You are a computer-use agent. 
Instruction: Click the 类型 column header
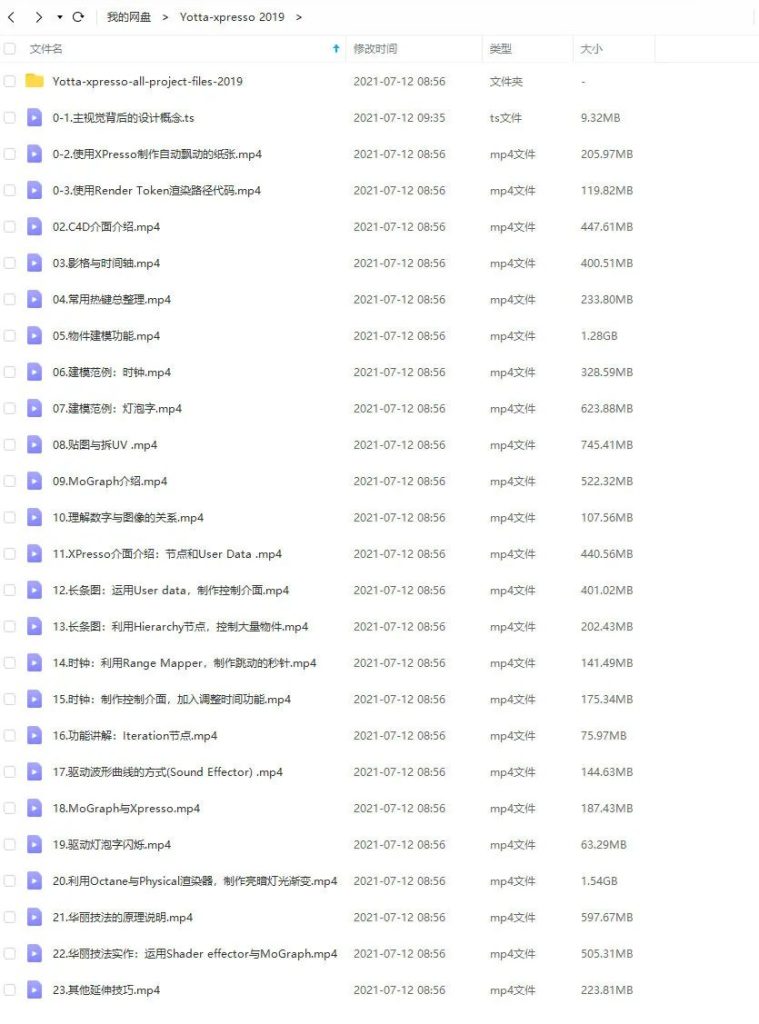[x=500, y=48]
